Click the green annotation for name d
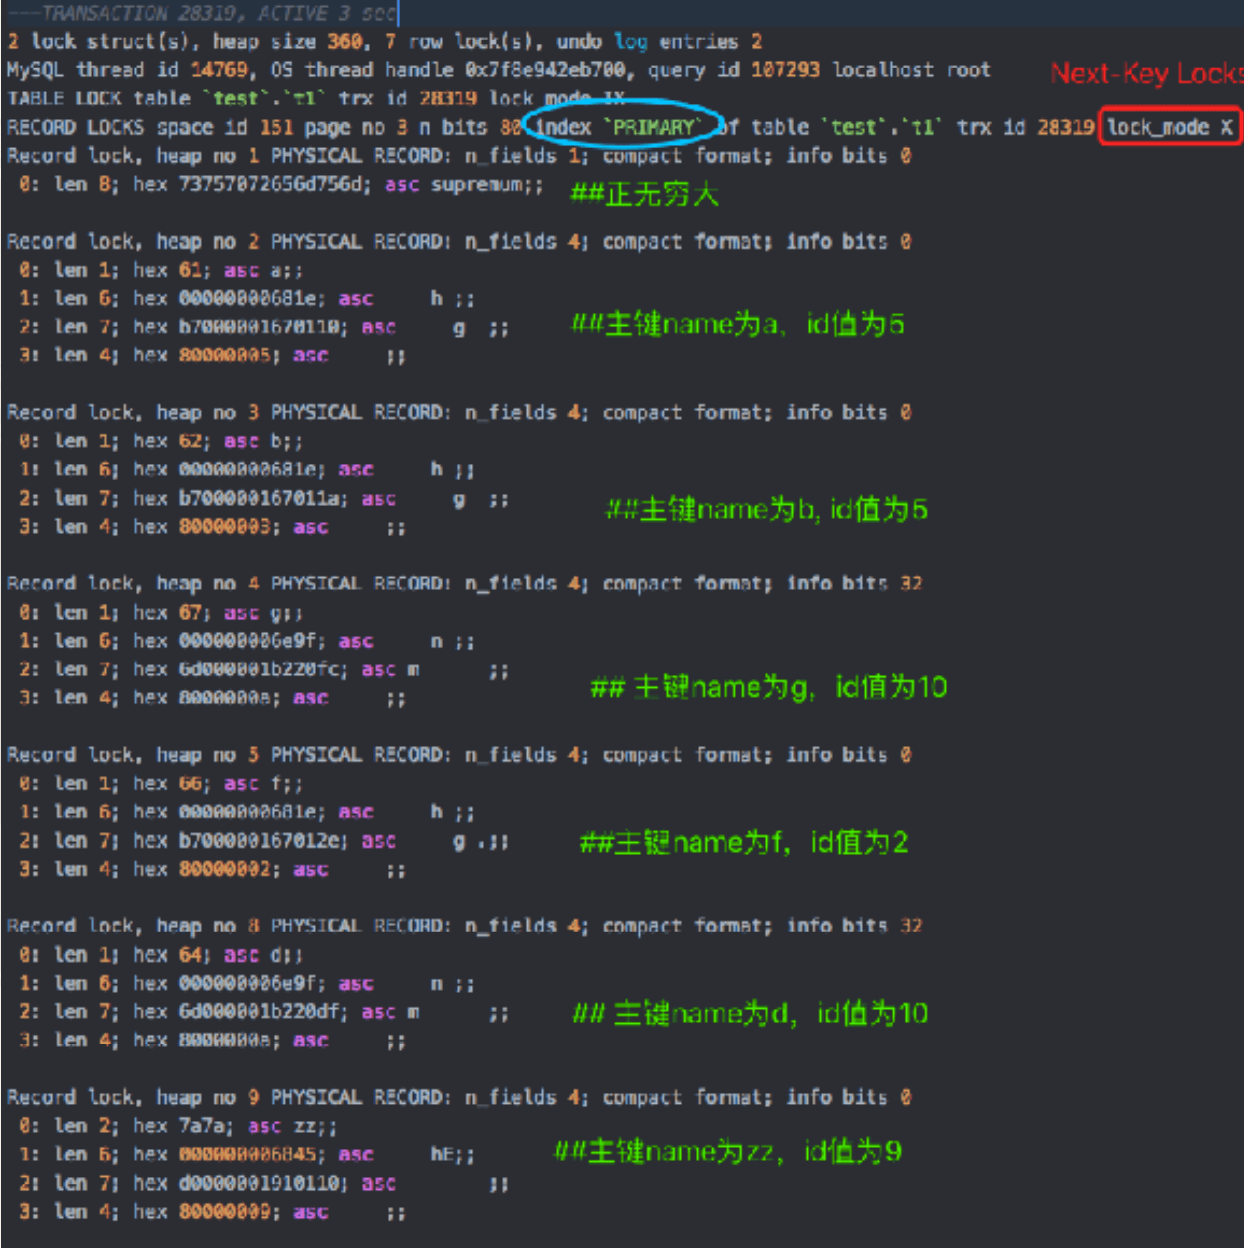This screenshot has height=1248, width=1244. [750, 1014]
